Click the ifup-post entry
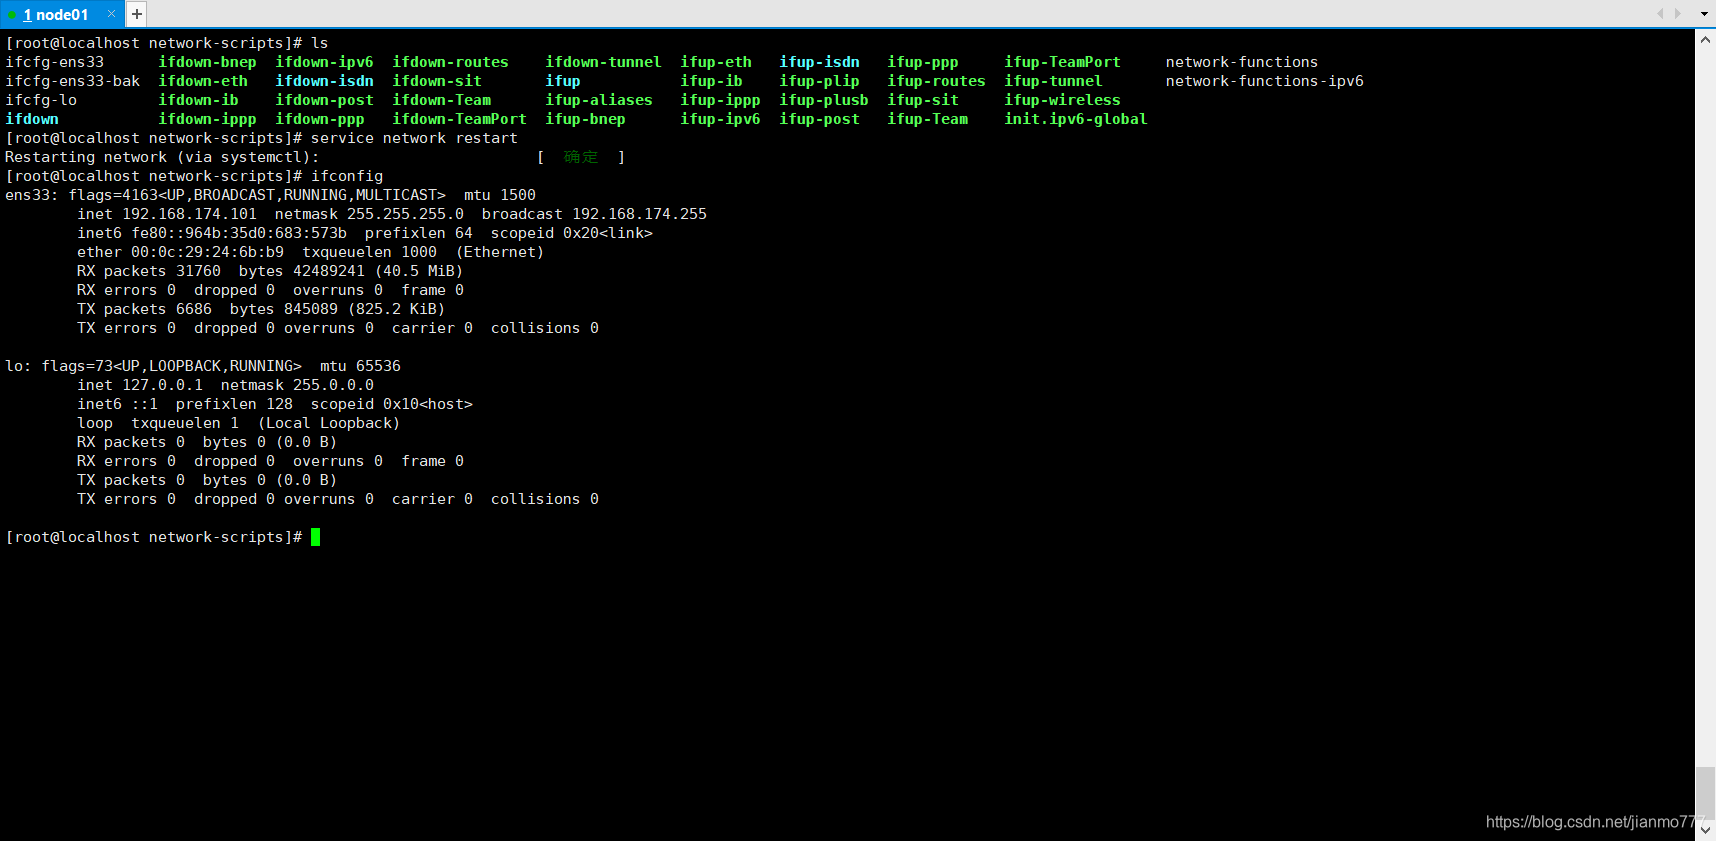Viewport: 1716px width, 841px height. 819,119
